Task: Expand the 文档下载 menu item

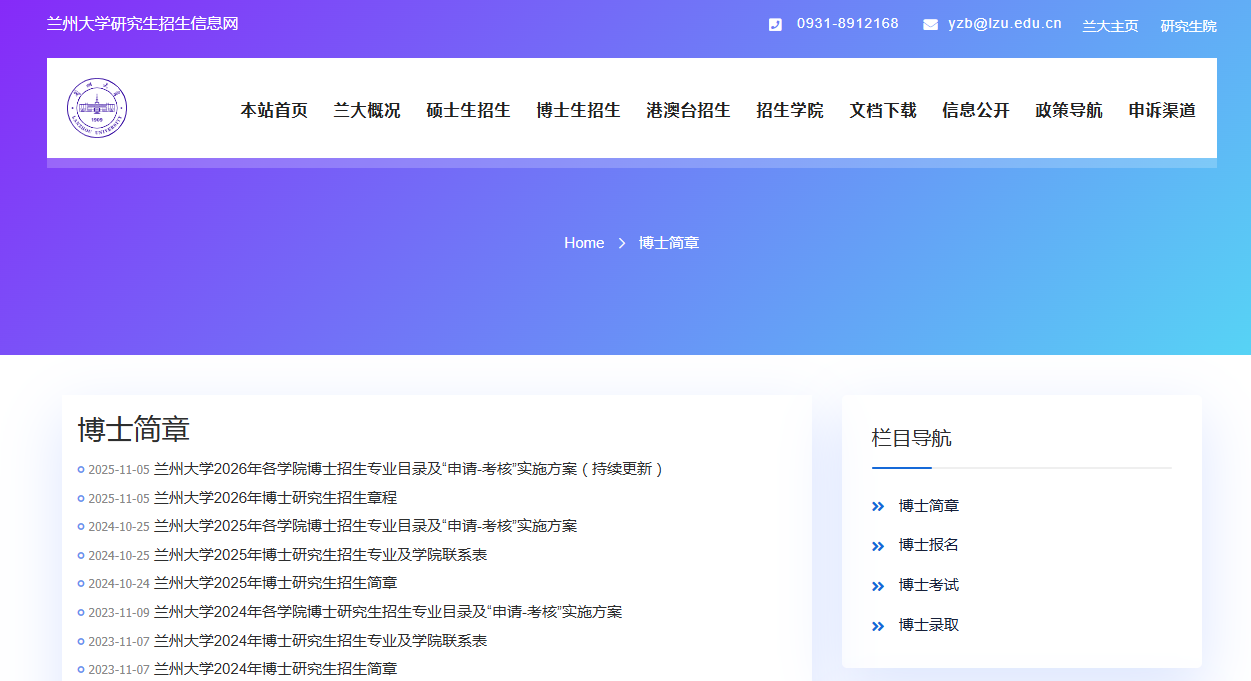Action: [x=883, y=110]
